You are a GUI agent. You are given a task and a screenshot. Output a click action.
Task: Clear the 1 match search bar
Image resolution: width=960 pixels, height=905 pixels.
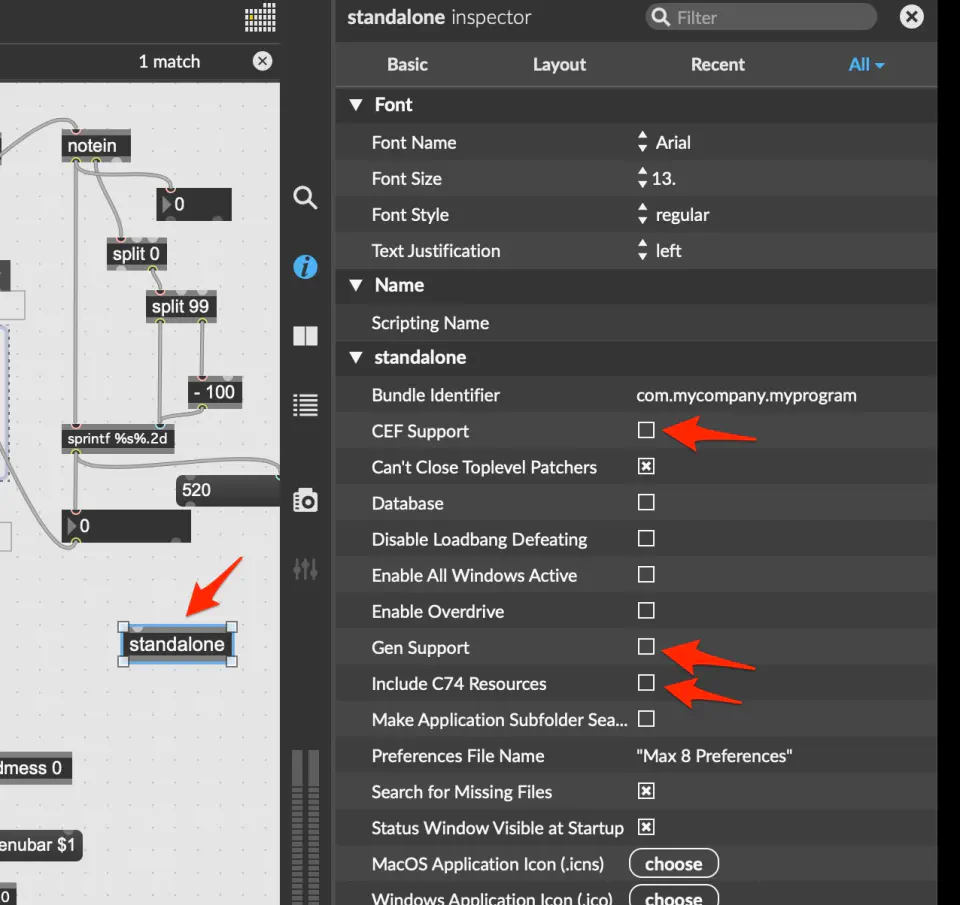(262, 61)
